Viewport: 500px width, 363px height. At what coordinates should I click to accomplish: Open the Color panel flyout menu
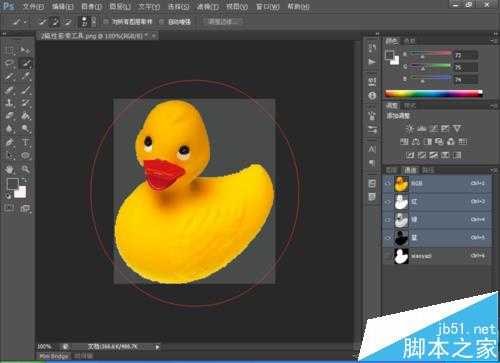pyautogui.click(x=494, y=41)
